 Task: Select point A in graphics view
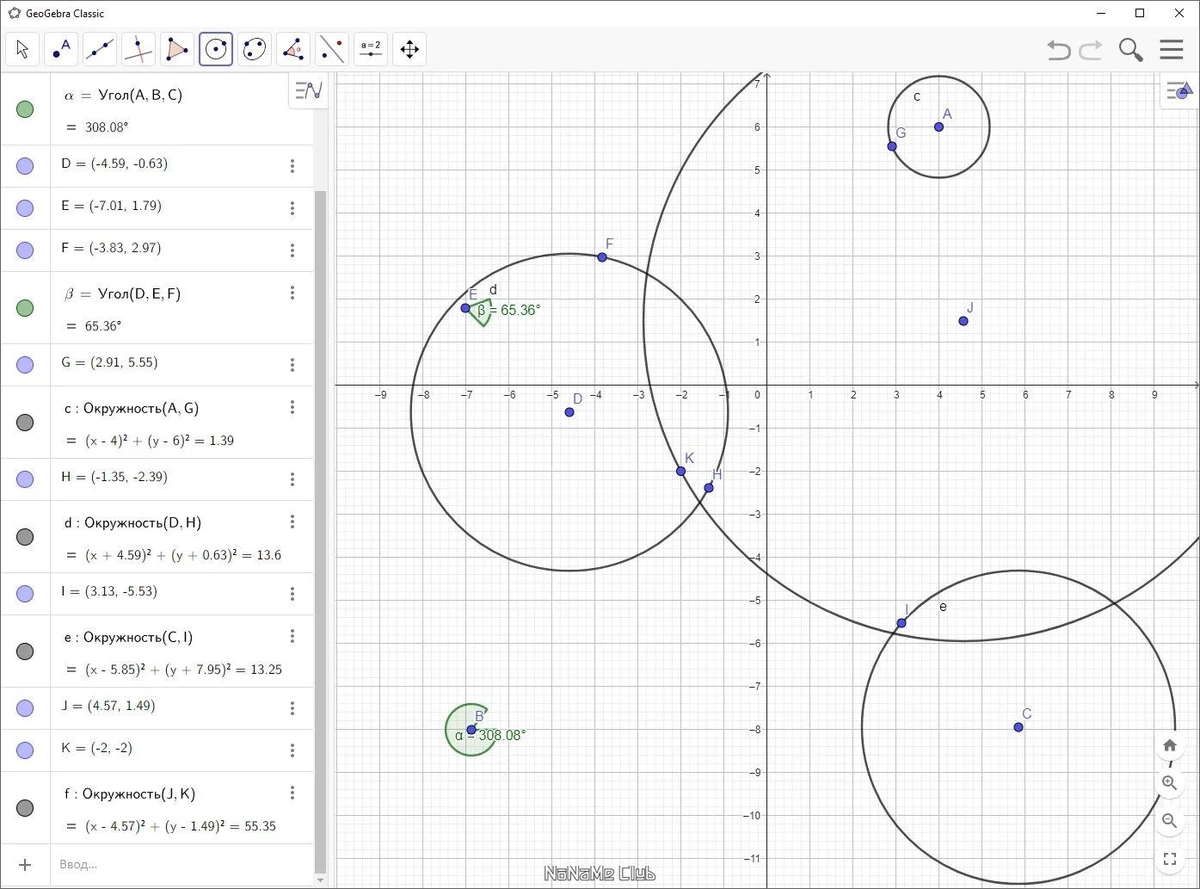click(939, 127)
